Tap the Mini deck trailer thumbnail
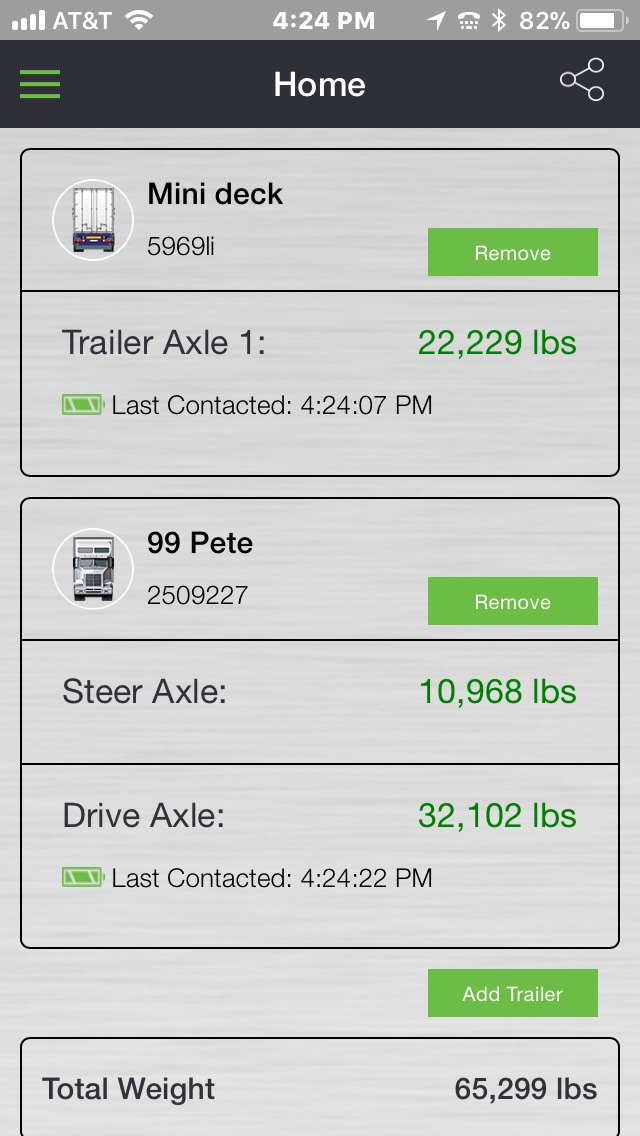 coord(93,220)
